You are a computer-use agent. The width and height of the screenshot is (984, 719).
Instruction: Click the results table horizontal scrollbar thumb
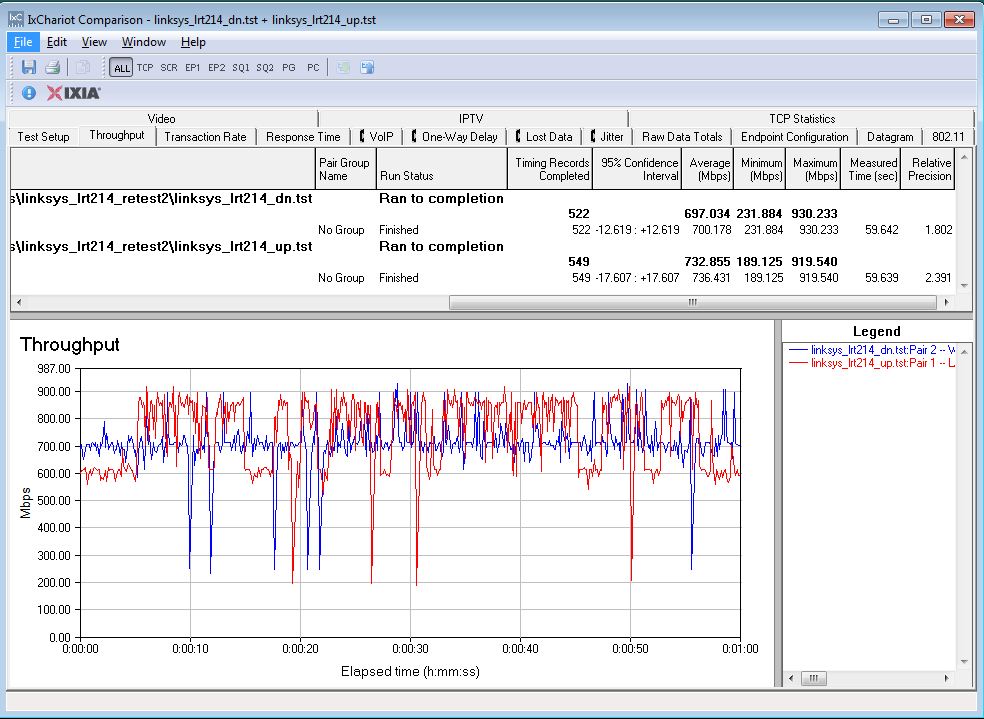692,302
